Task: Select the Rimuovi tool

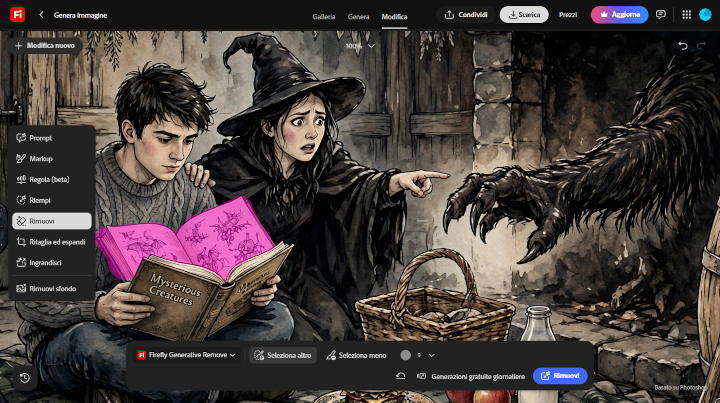Action: (x=51, y=221)
